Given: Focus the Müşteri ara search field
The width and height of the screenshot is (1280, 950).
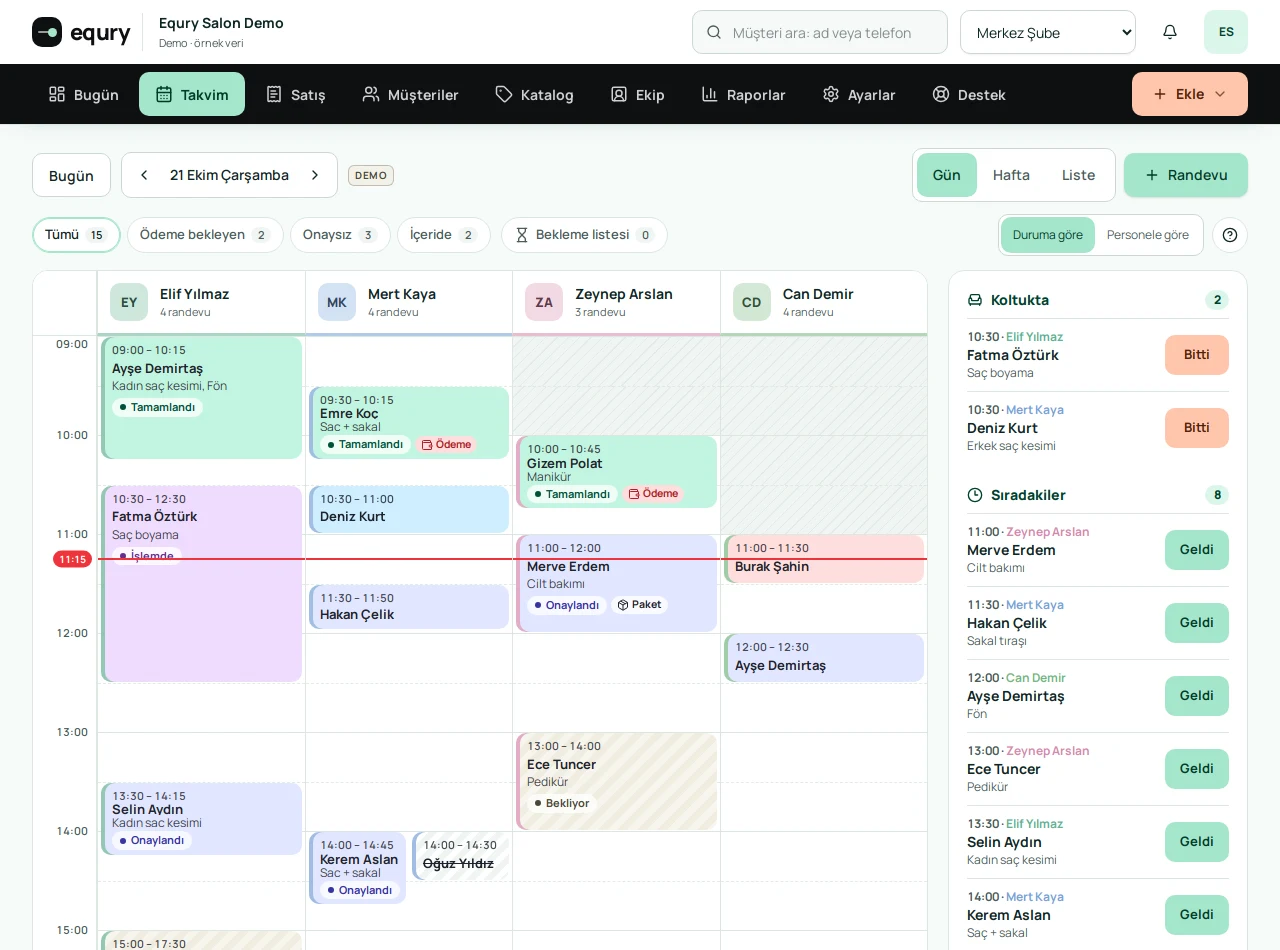Looking at the screenshot, I should [x=820, y=32].
